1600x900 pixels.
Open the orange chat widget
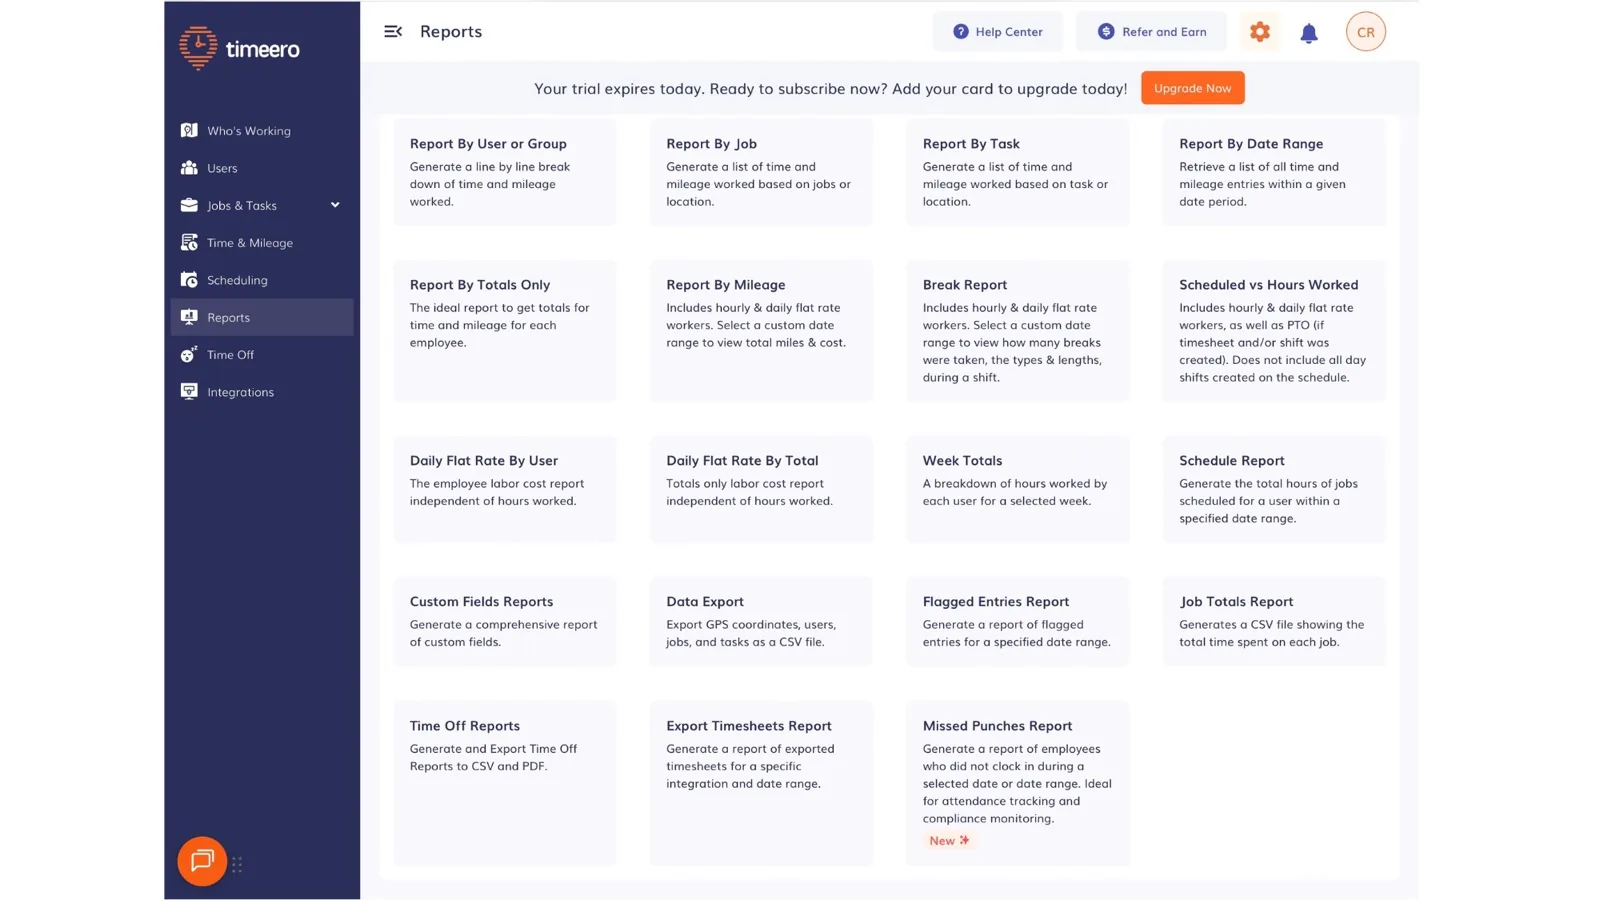202,861
